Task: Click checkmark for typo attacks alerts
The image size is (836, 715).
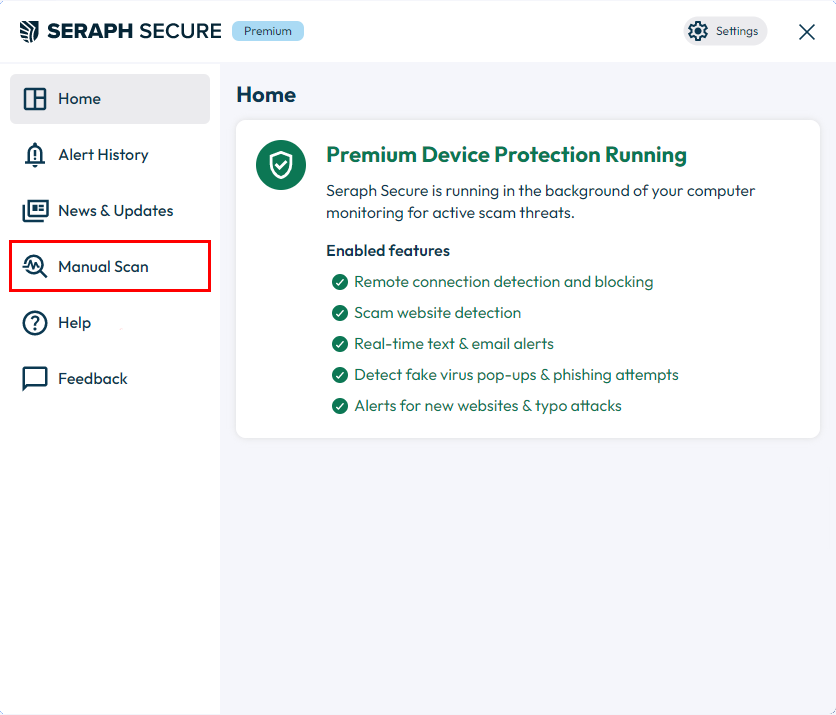Action: [340, 406]
